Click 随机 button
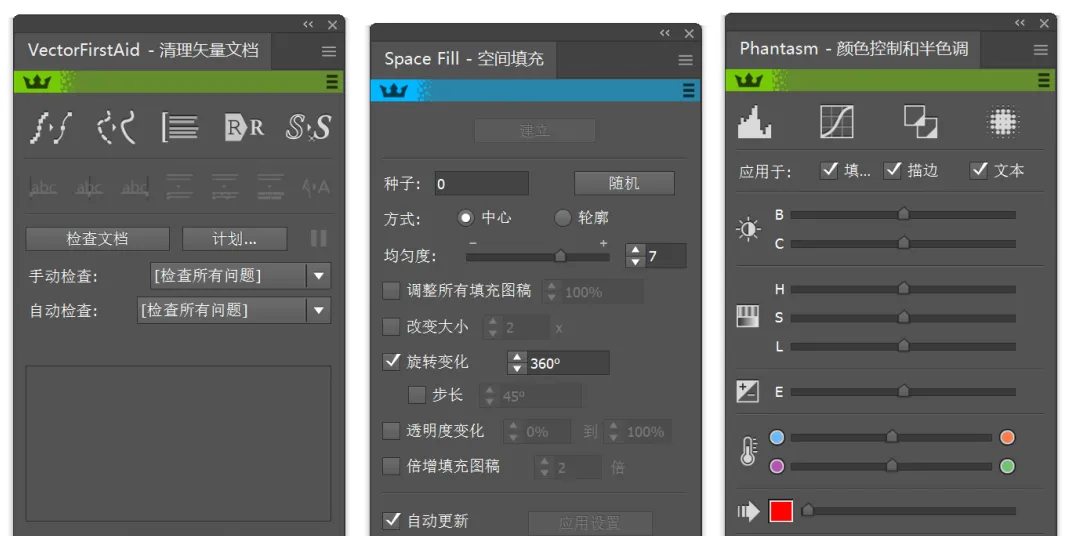 [x=624, y=183]
